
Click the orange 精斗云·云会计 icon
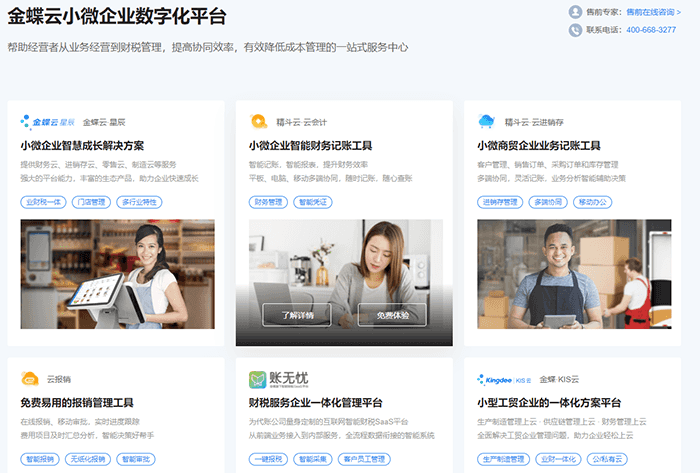point(258,121)
